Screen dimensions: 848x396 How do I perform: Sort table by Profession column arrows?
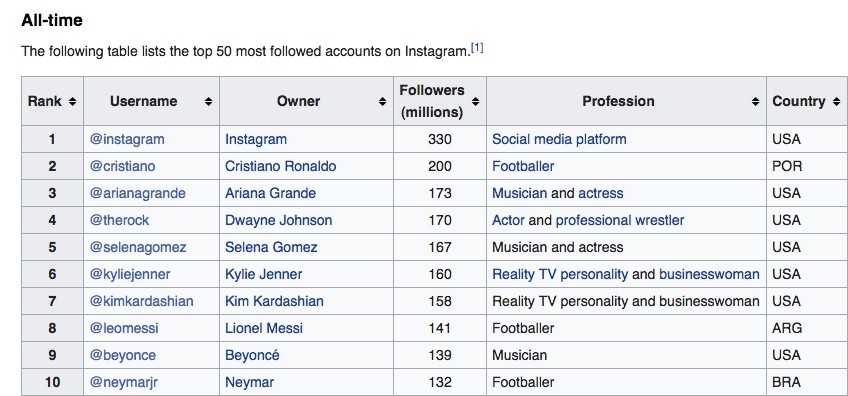click(x=756, y=101)
